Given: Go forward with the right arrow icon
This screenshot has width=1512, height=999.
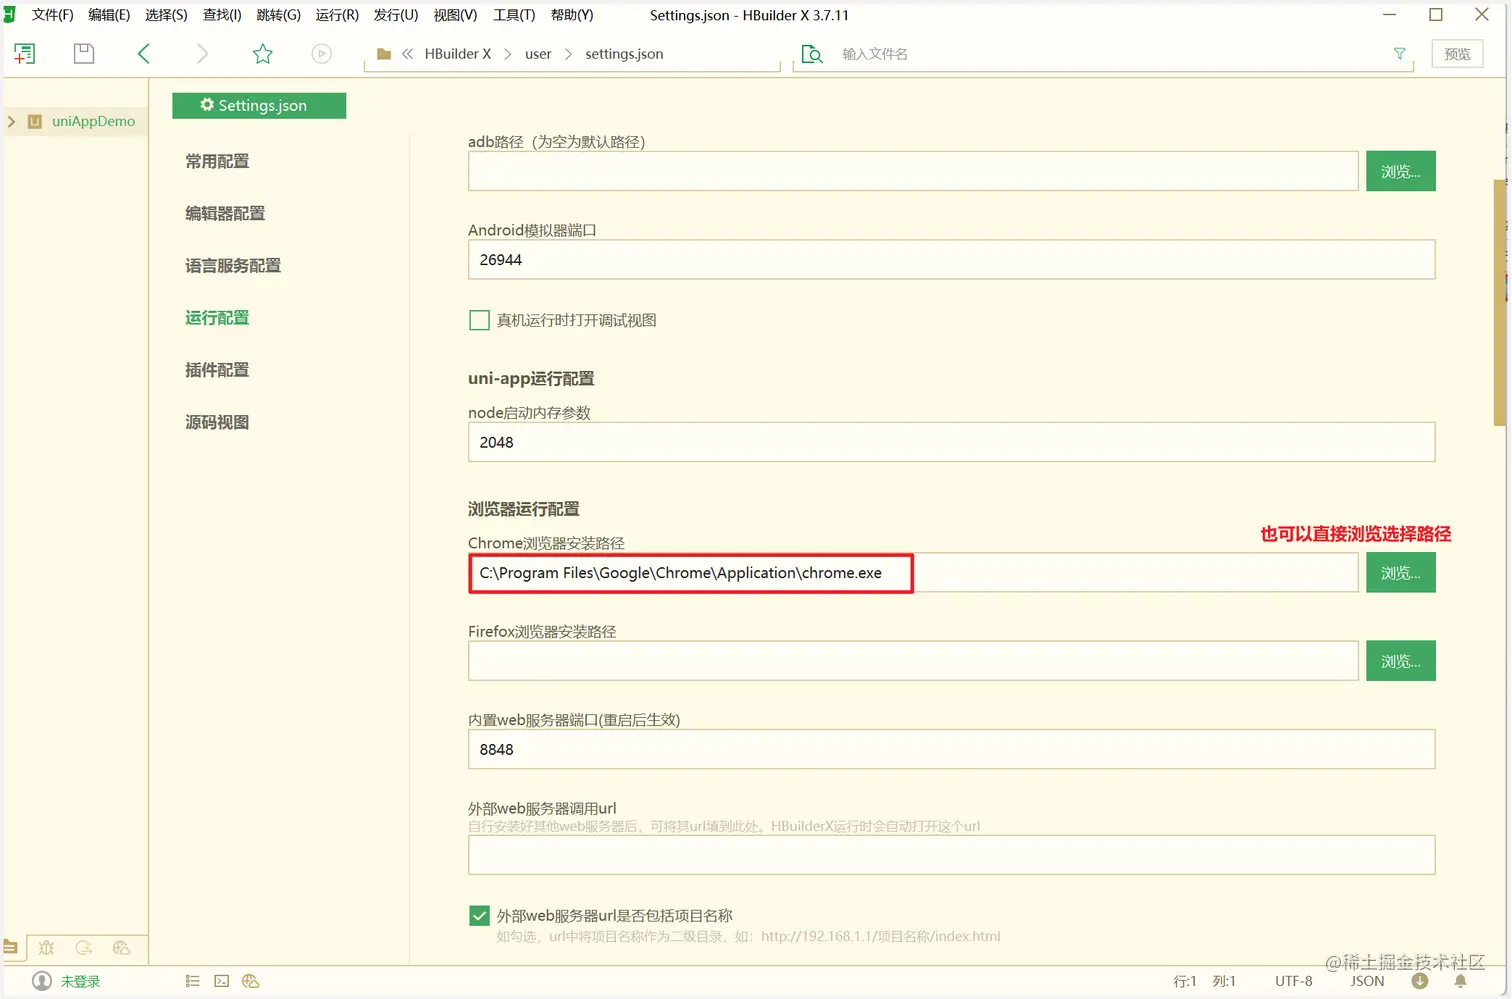Looking at the screenshot, I should coord(202,54).
